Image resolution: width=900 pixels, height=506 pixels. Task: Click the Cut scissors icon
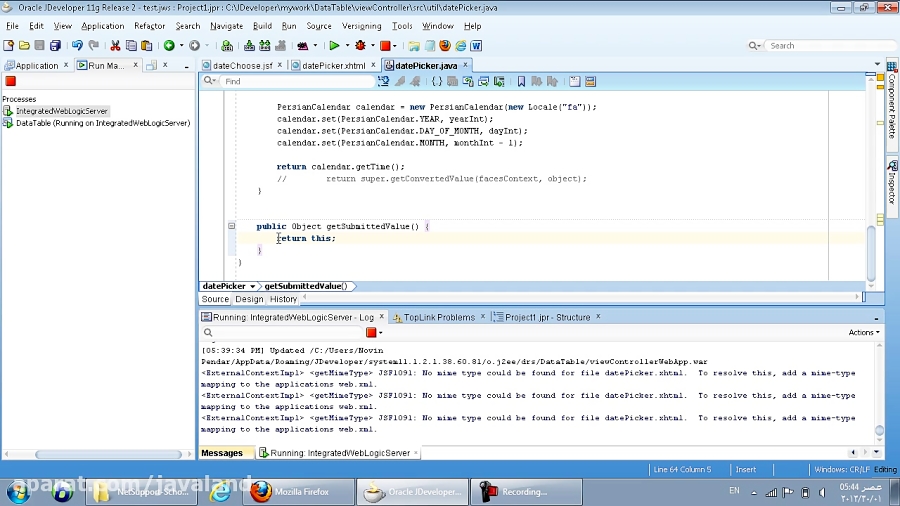(115, 45)
